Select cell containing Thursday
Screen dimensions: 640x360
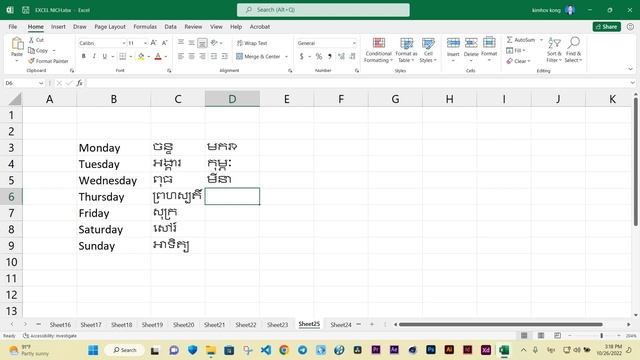coord(113,197)
